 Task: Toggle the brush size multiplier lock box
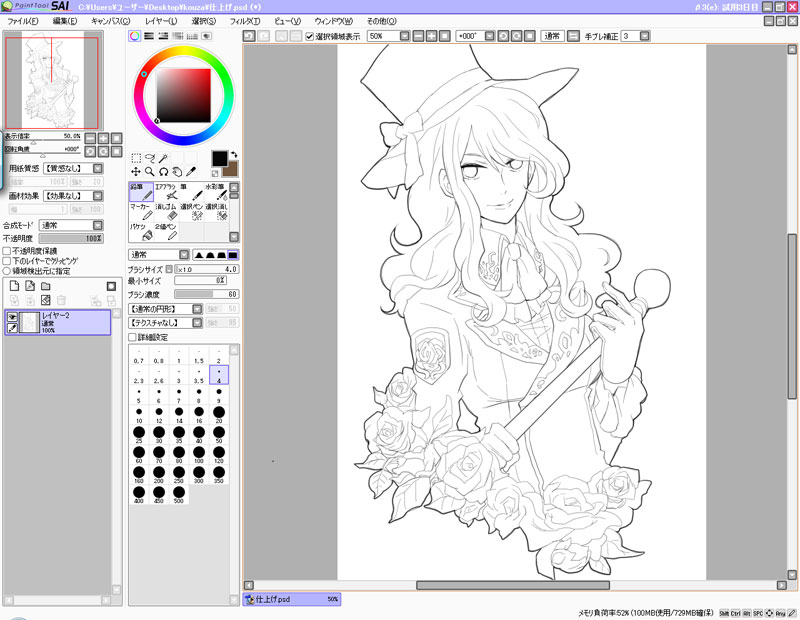[x=169, y=269]
